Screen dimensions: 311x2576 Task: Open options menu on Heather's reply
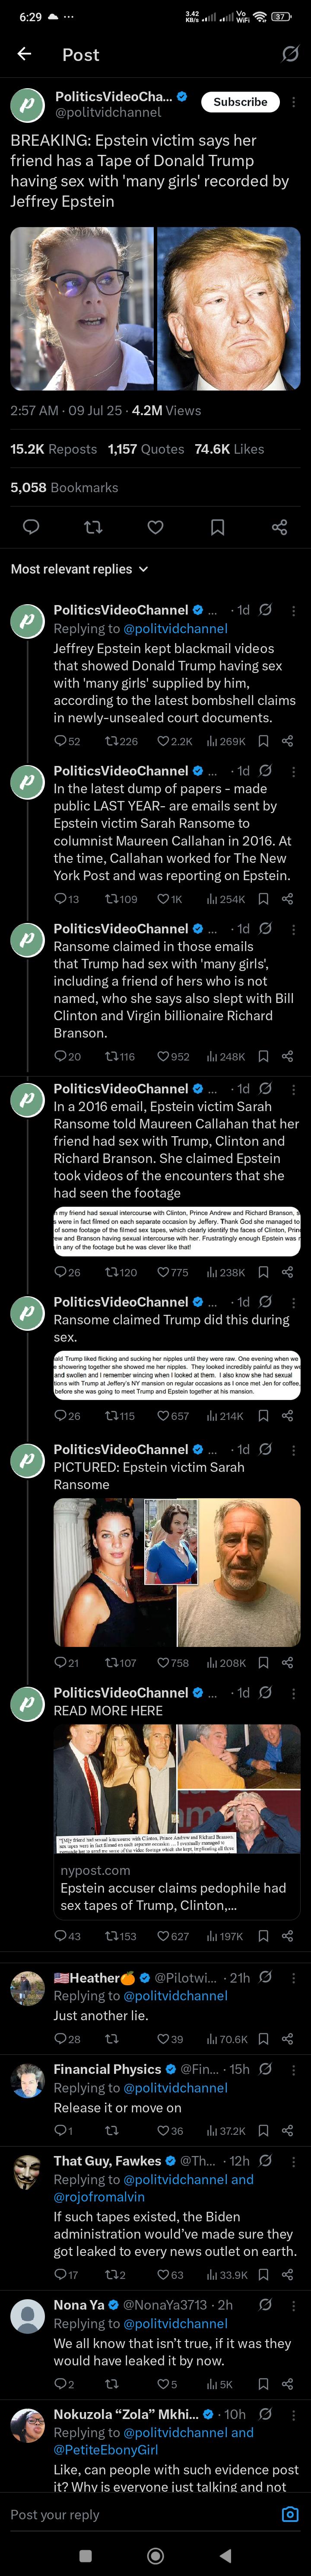293,1977
